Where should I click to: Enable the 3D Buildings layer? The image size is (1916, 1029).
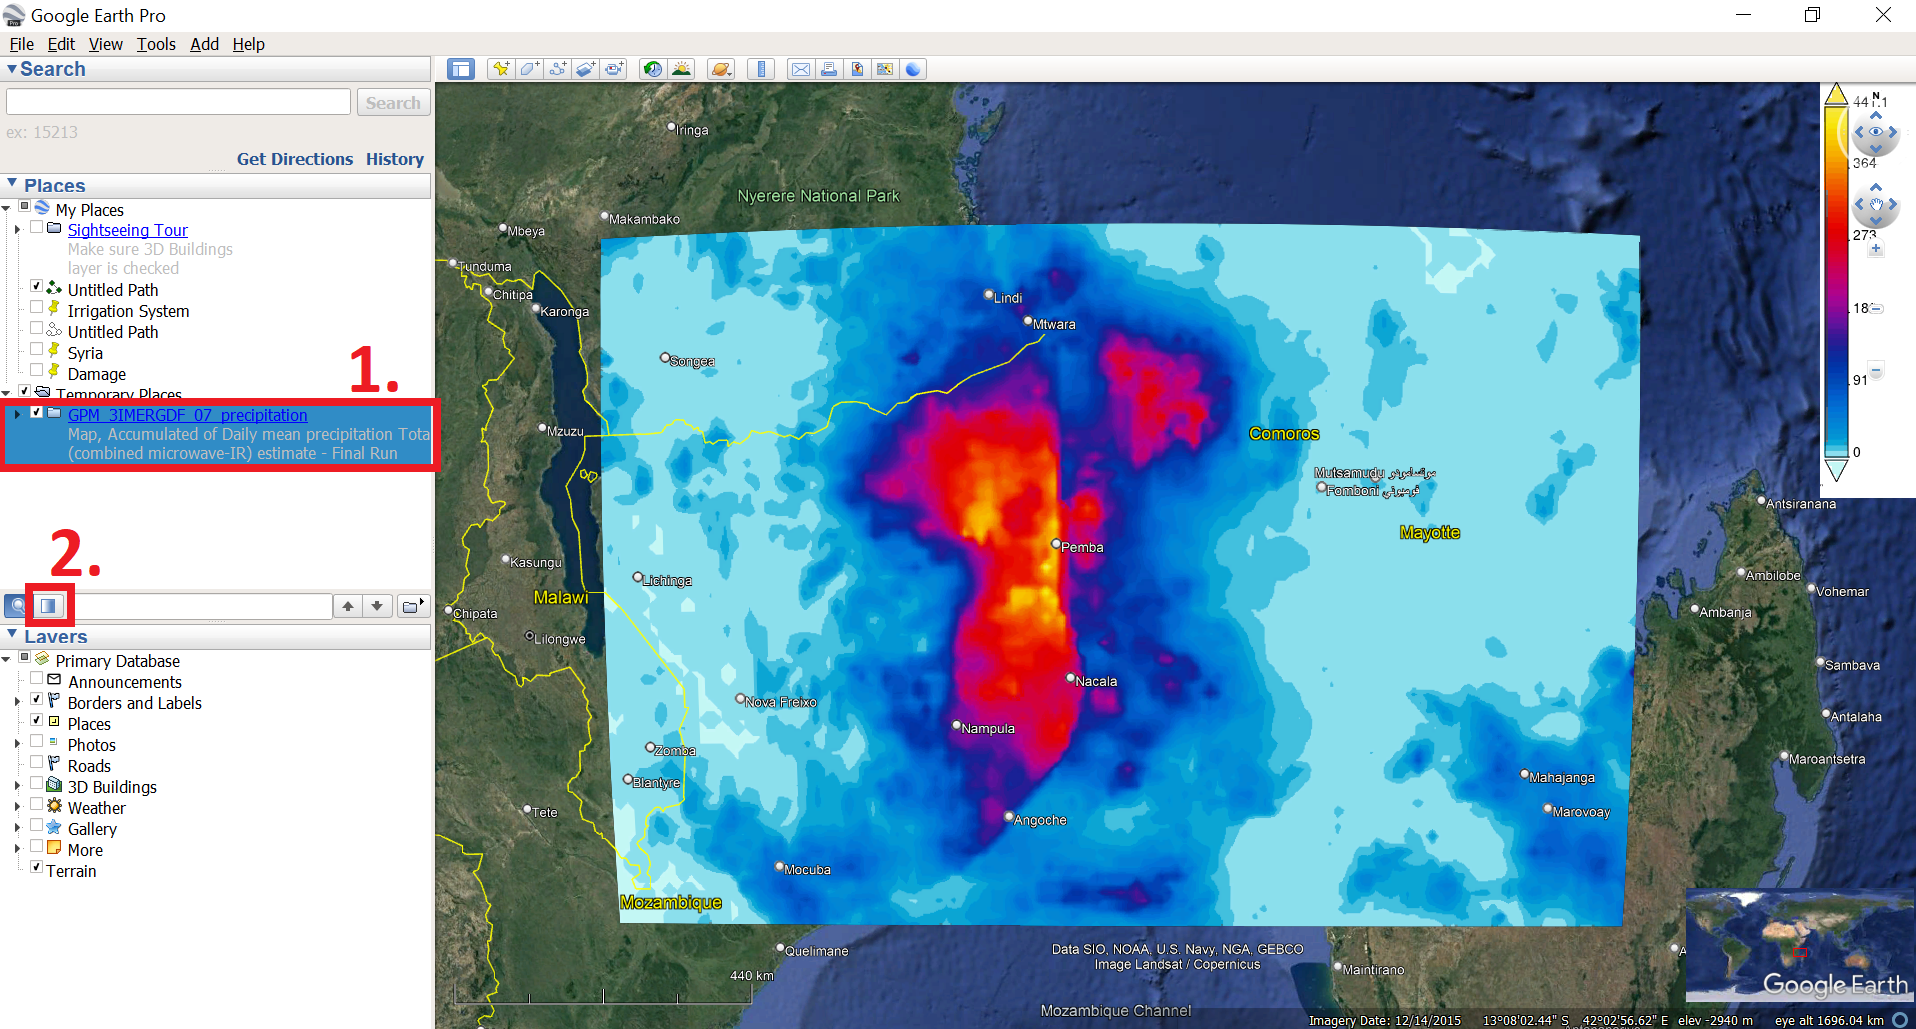(36, 784)
